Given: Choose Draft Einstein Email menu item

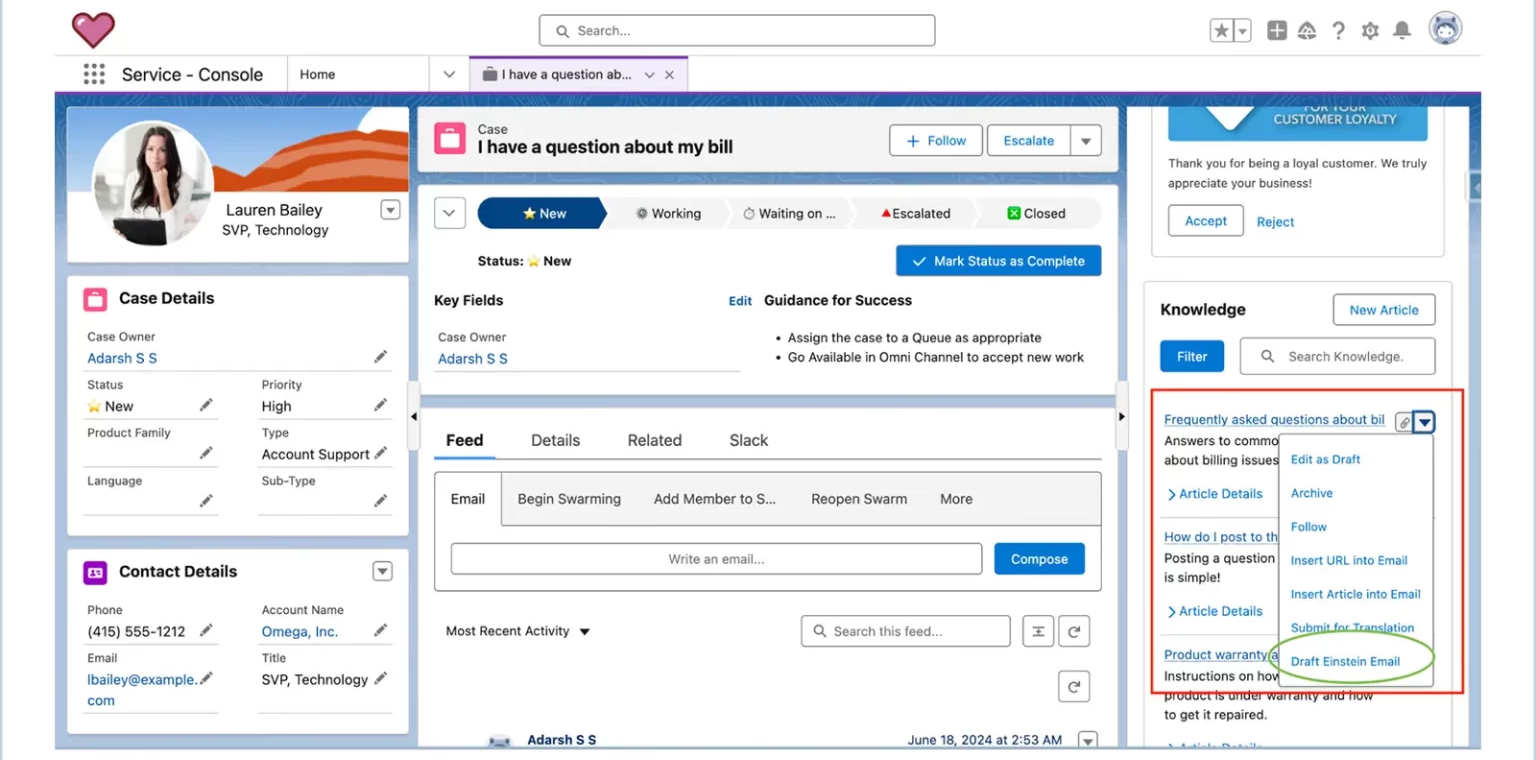Looking at the screenshot, I should (1345, 661).
